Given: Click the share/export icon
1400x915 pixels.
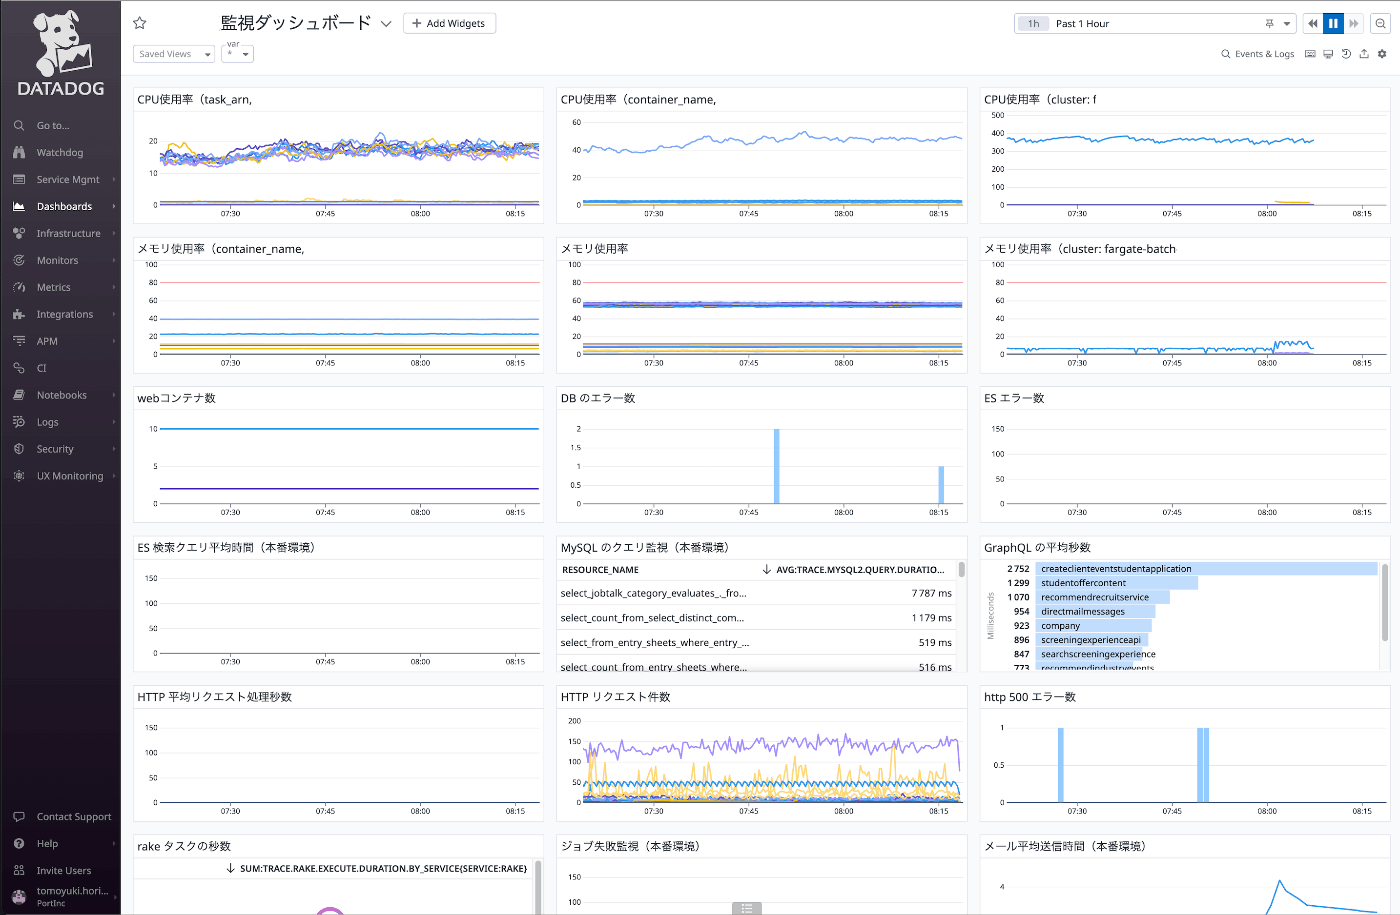Looking at the screenshot, I should 1364,54.
